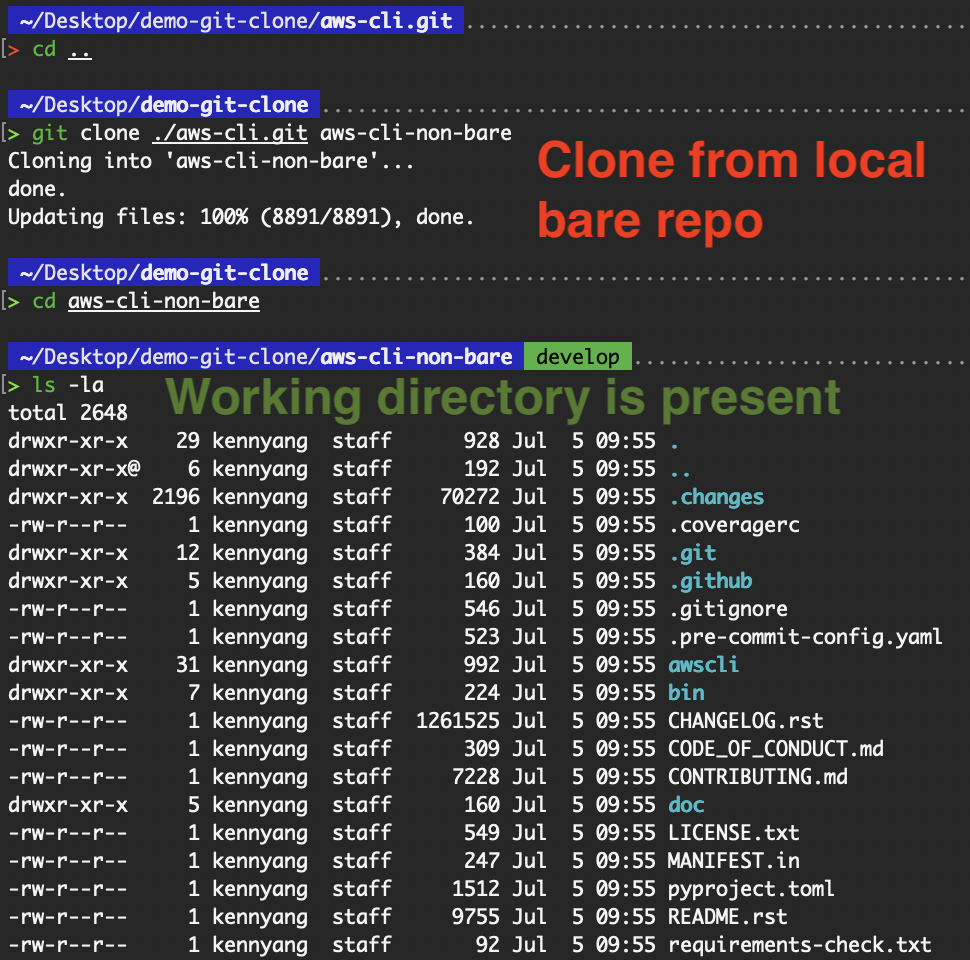This screenshot has width=970, height=960.
Task: Click the size '1512' in pyproject.toml row
Action: pyautogui.click(x=476, y=889)
